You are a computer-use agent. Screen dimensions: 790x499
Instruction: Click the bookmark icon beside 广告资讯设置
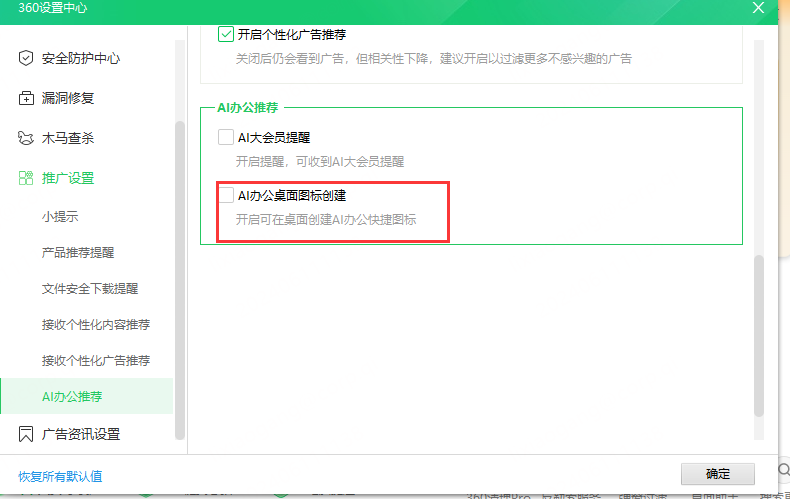(x=26, y=434)
